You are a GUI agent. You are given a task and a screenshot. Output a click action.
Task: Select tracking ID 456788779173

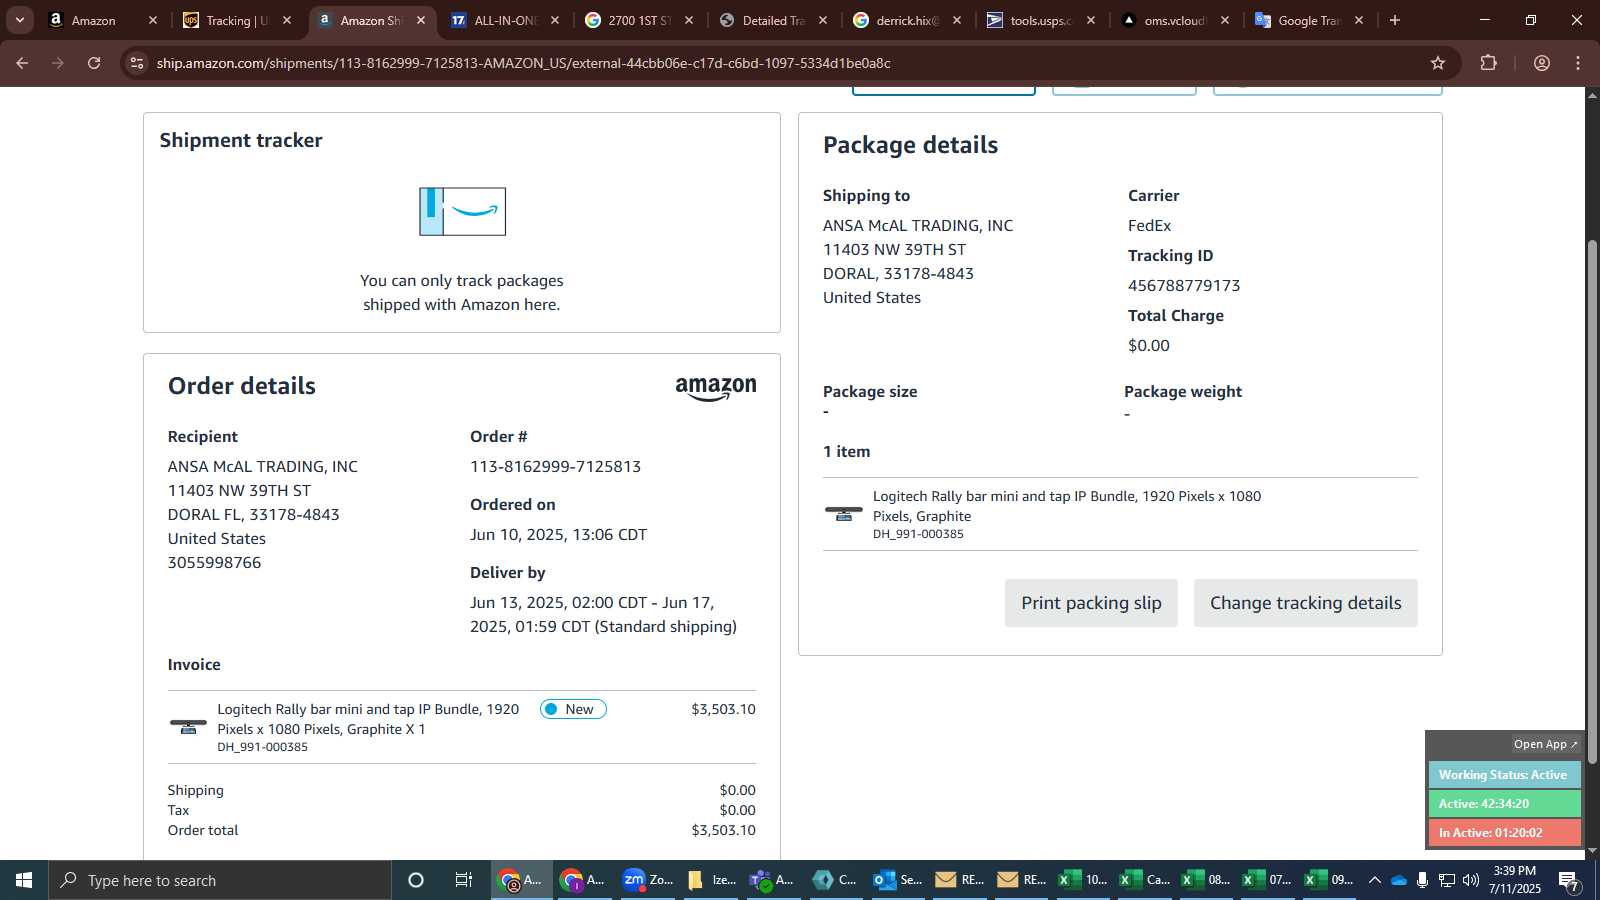1184,286
